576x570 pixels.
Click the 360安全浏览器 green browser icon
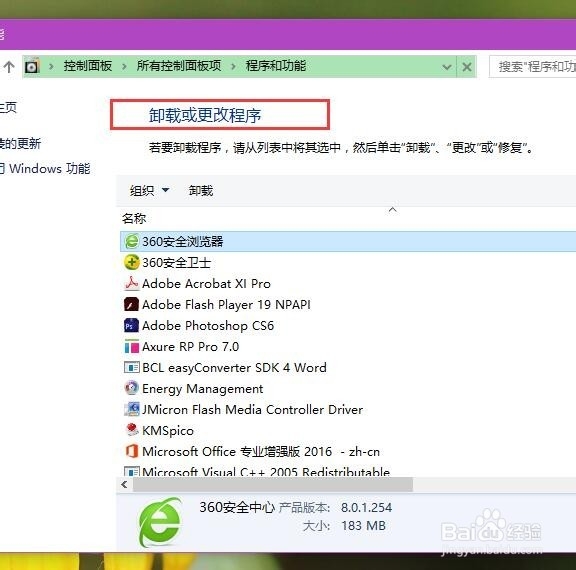tap(132, 241)
